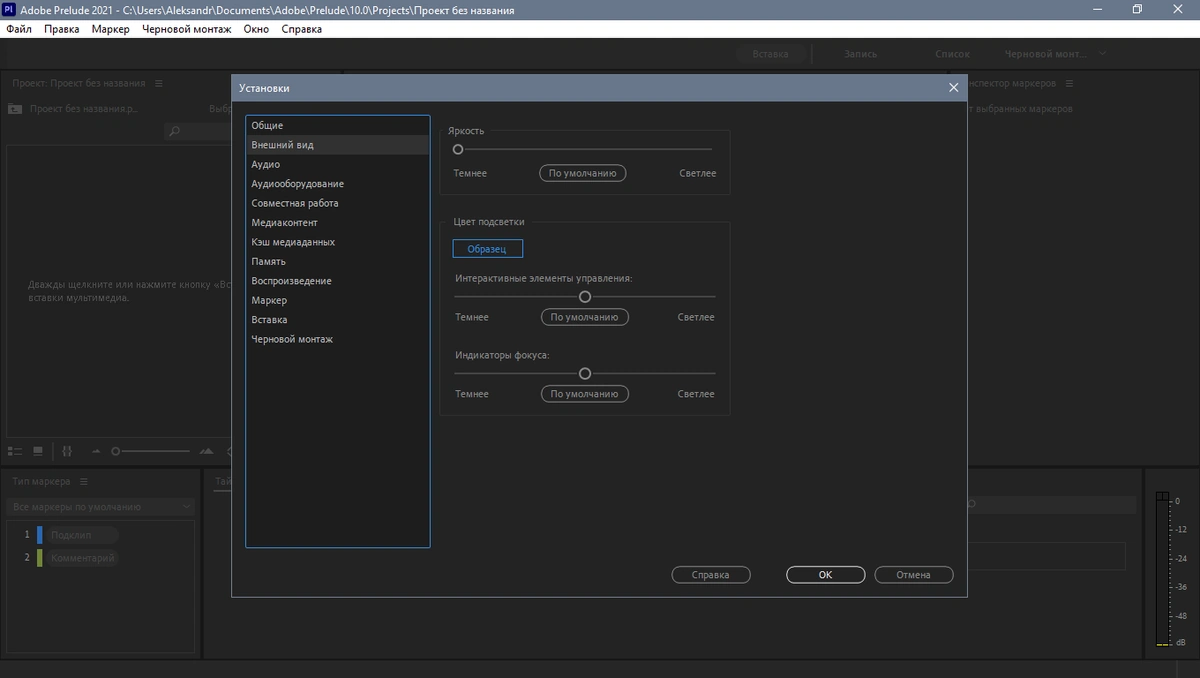Open the Совместная работа preferences category
This screenshot has width=1200, height=678.
click(338, 203)
